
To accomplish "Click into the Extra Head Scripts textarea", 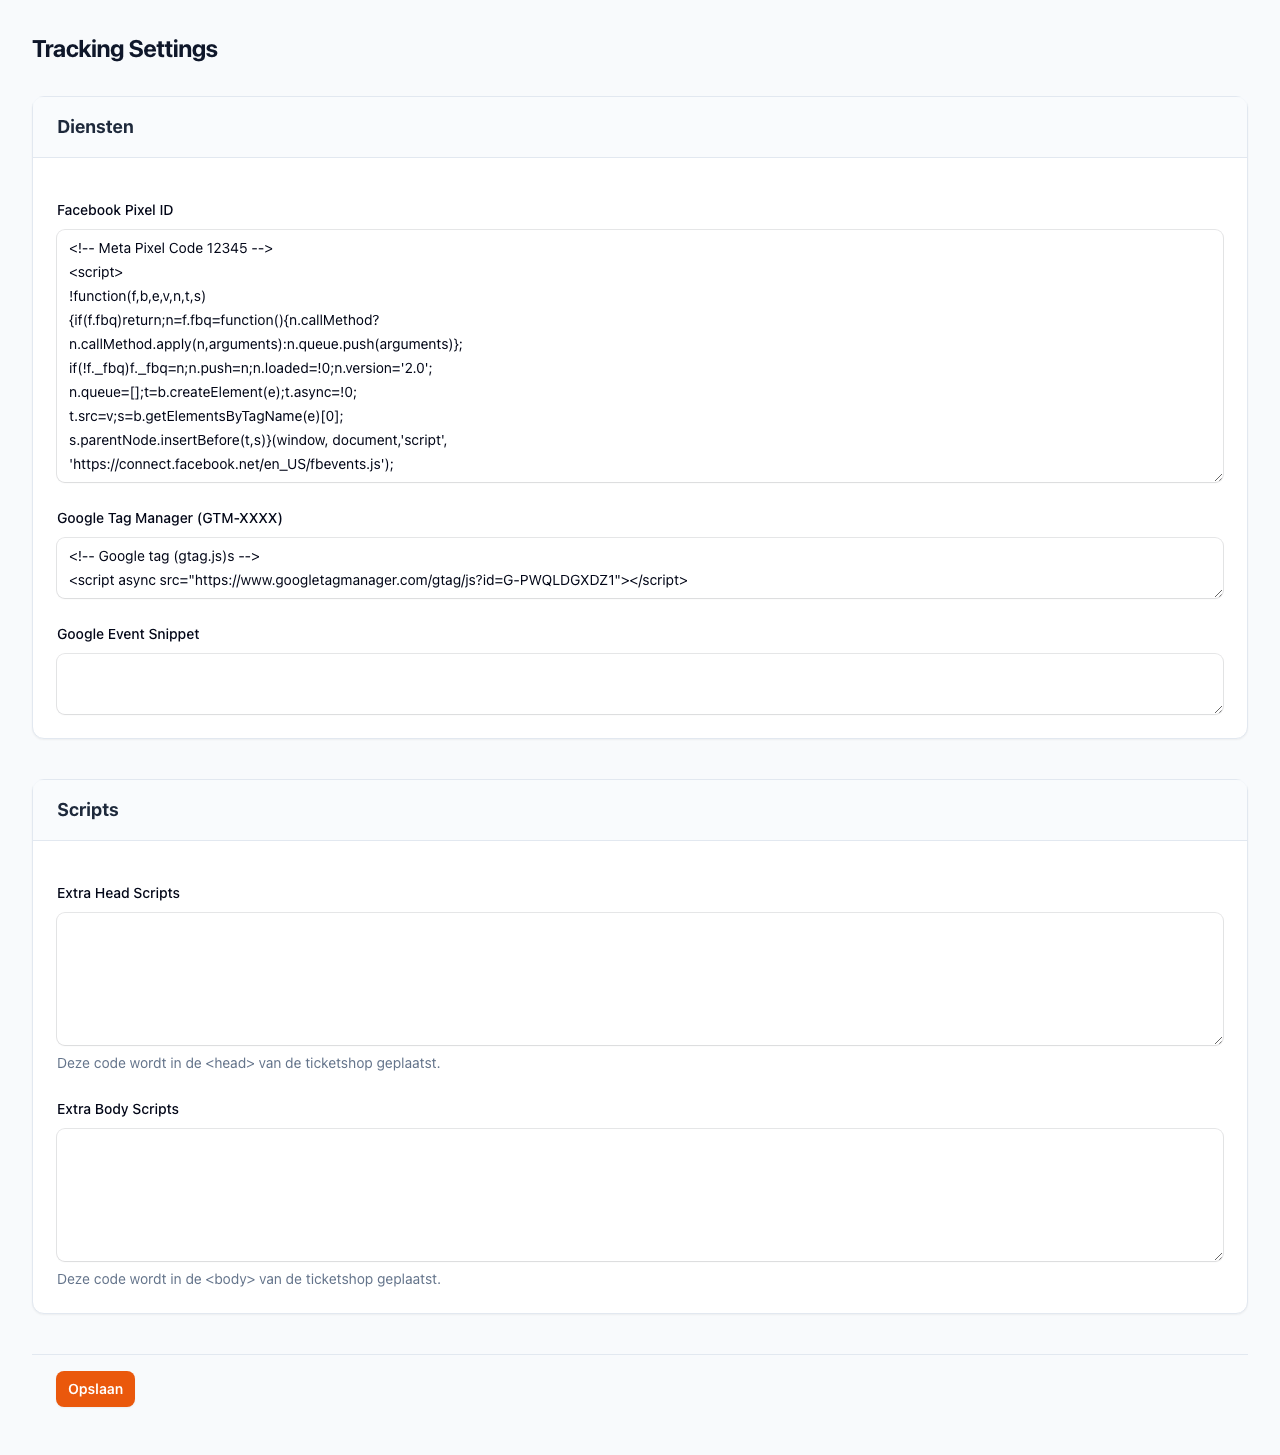I will (x=640, y=979).
